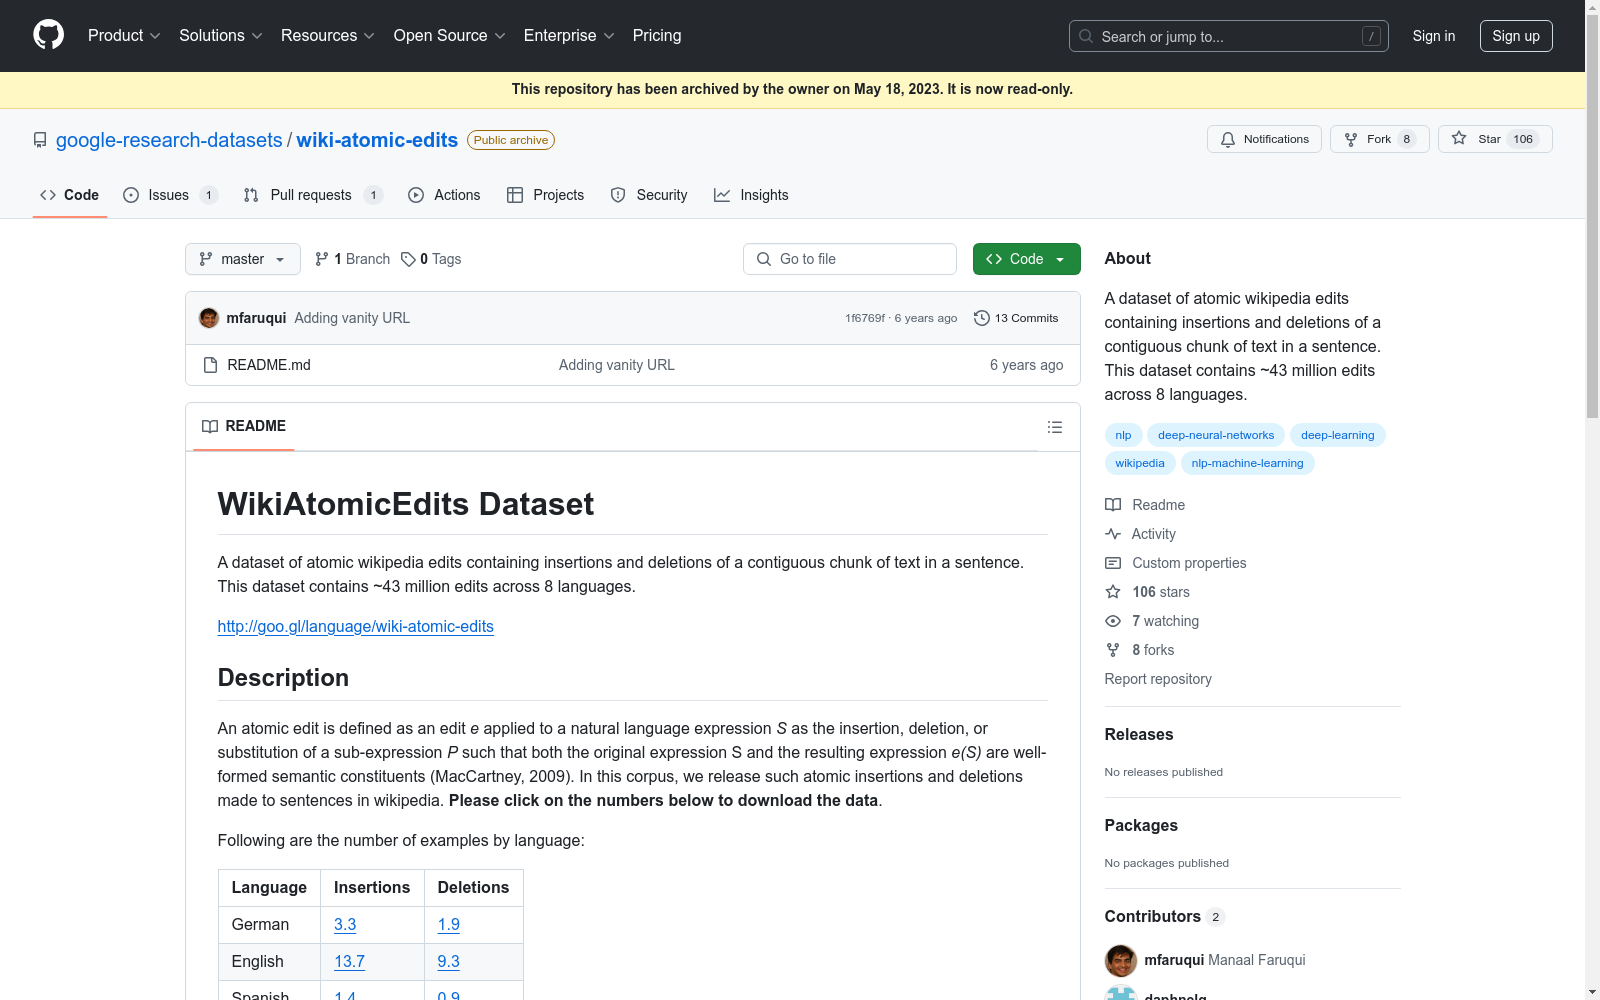Viewport: 1600px width, 1000px height.
Task: Click the pulse icon next to Activity
Action: 1113,534
